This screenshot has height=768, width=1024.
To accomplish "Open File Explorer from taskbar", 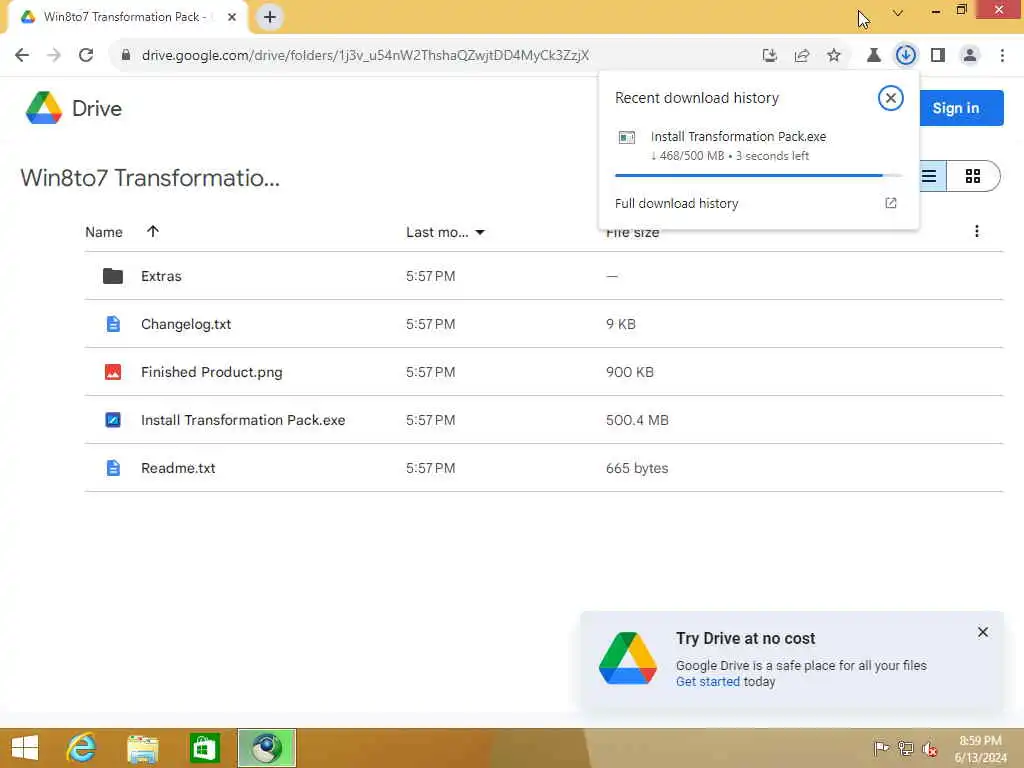I will 142,748.
